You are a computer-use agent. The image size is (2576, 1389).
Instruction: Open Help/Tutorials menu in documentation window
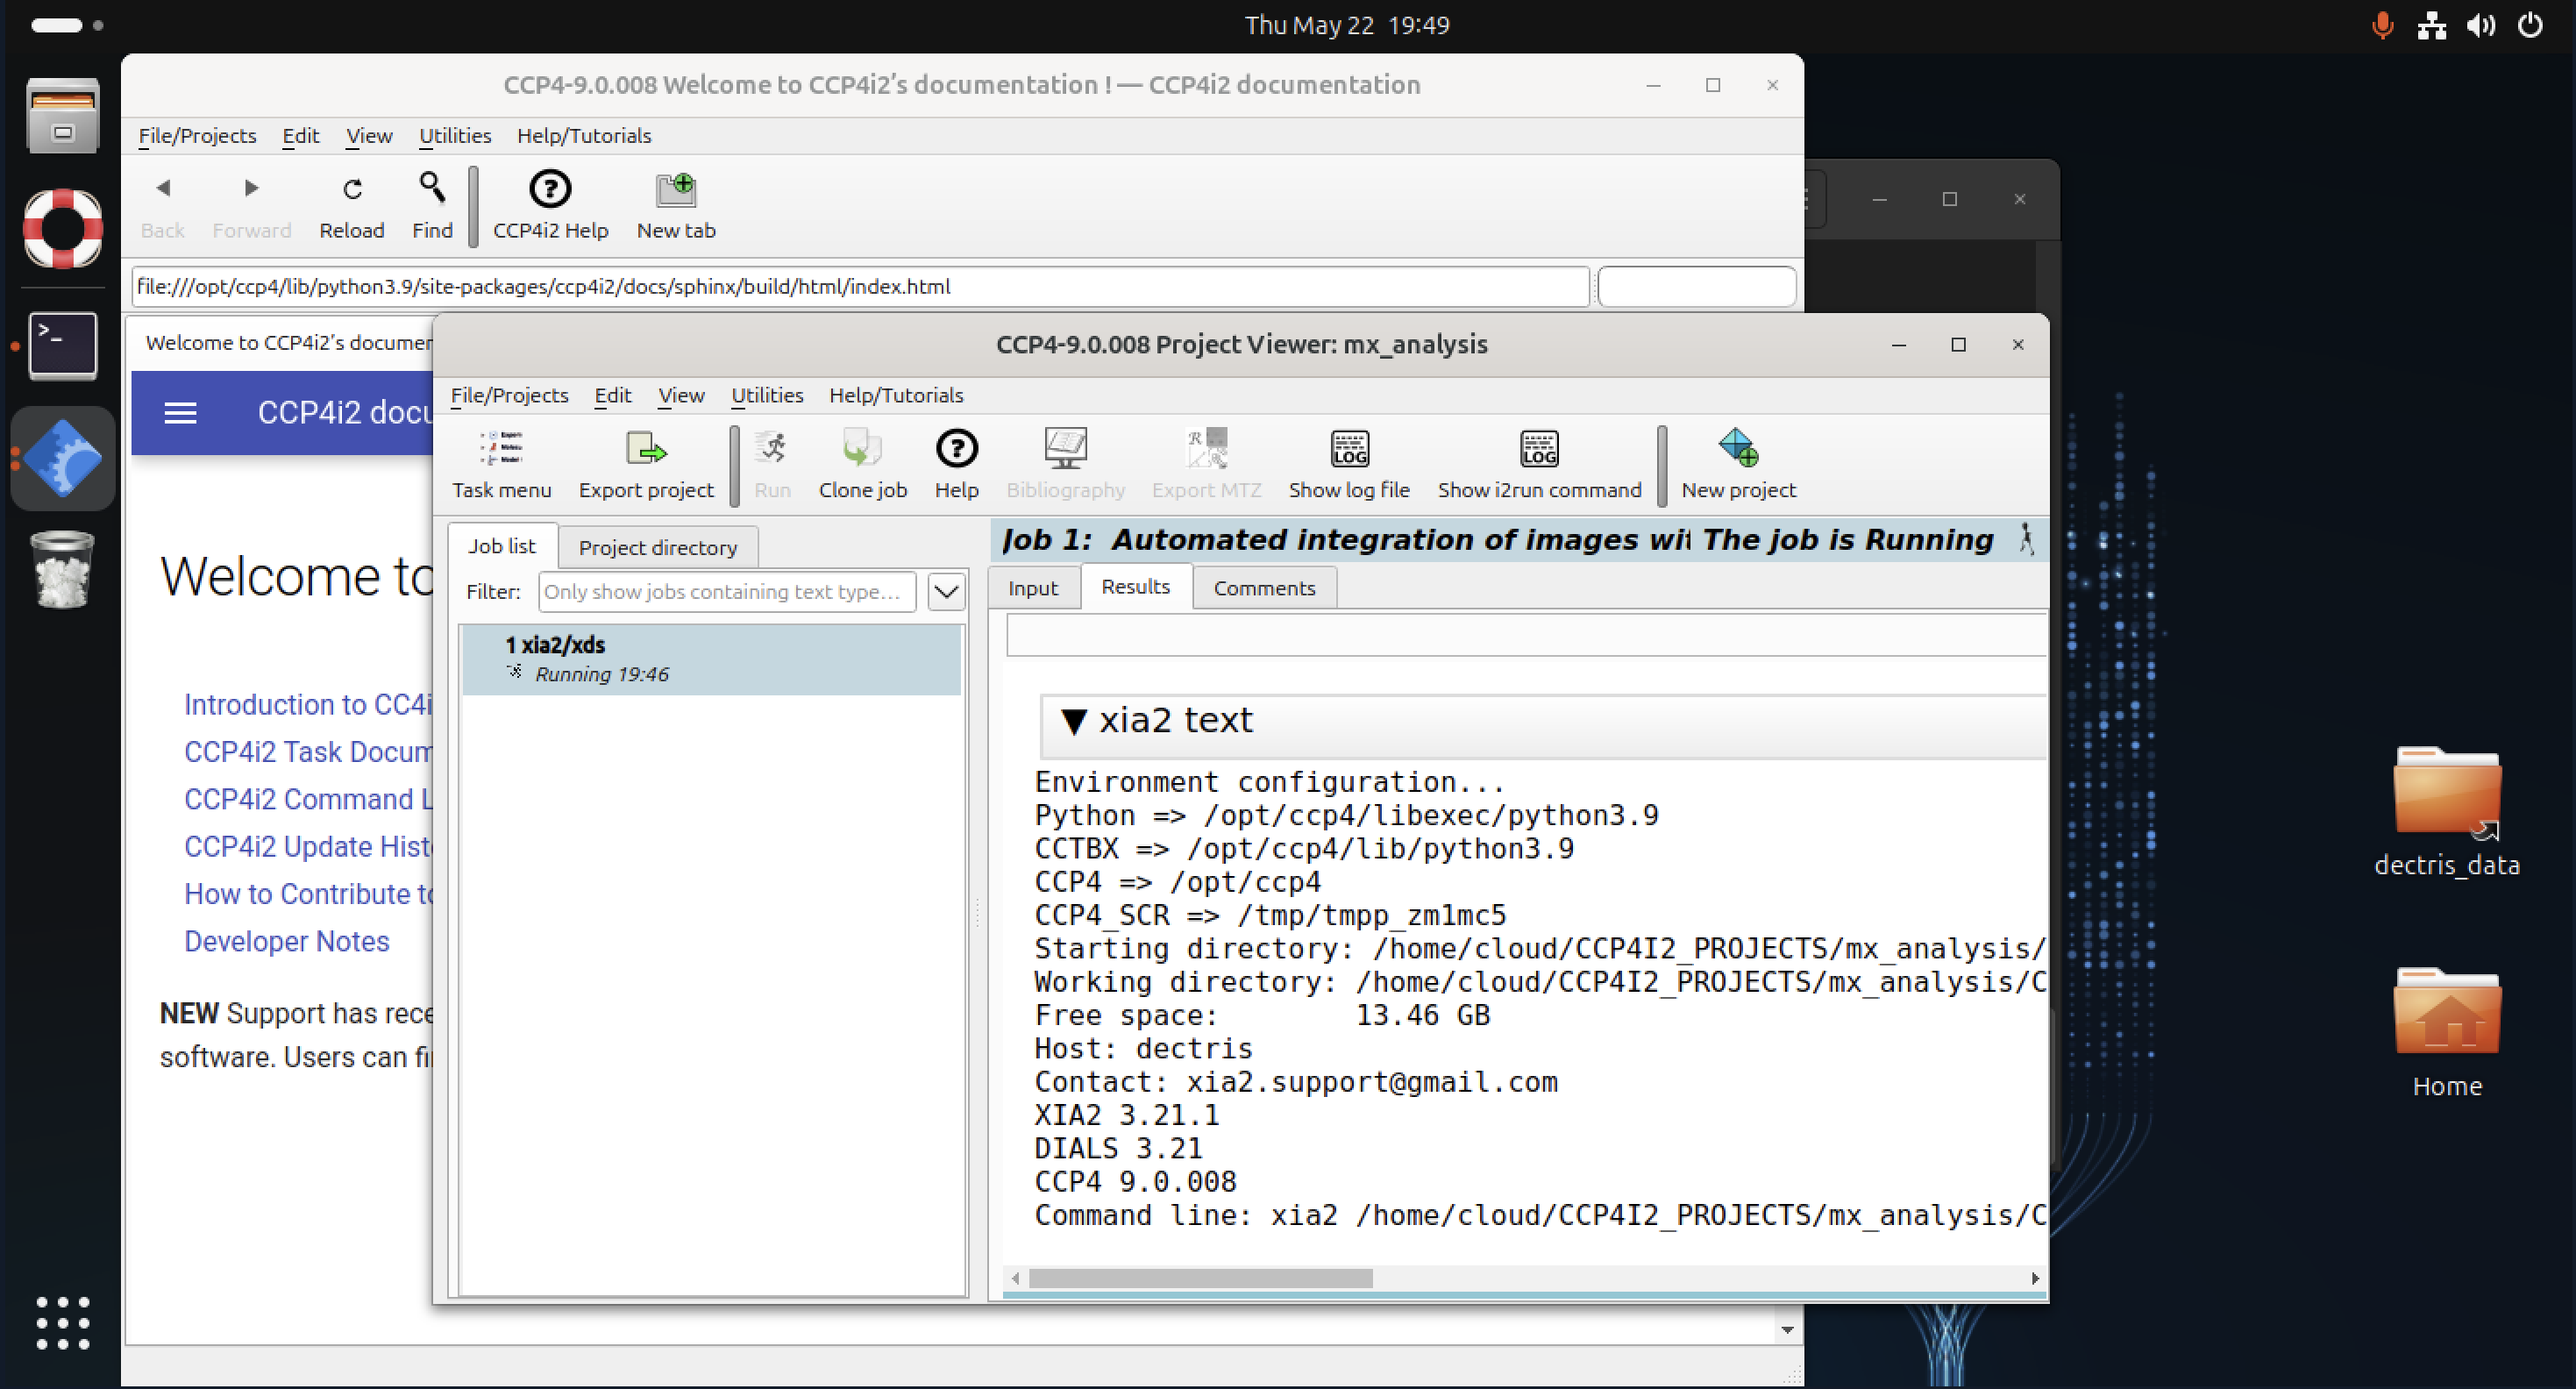(x=584, y=136)
